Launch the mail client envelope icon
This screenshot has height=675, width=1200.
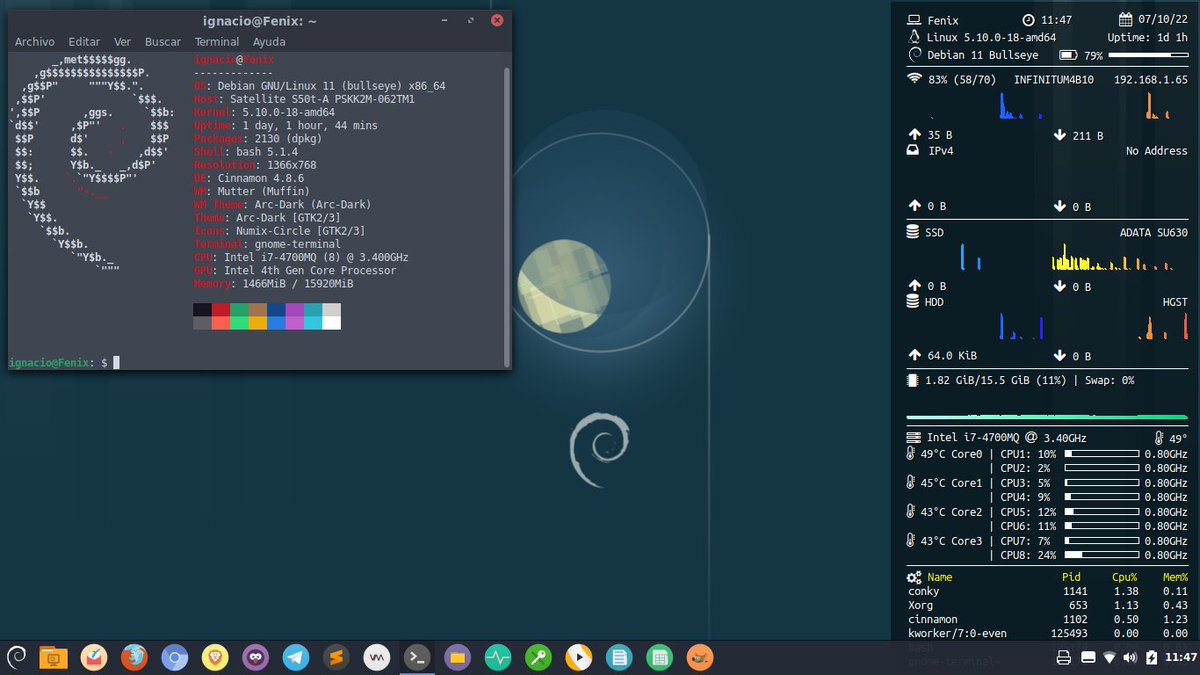tap(94, 657)
